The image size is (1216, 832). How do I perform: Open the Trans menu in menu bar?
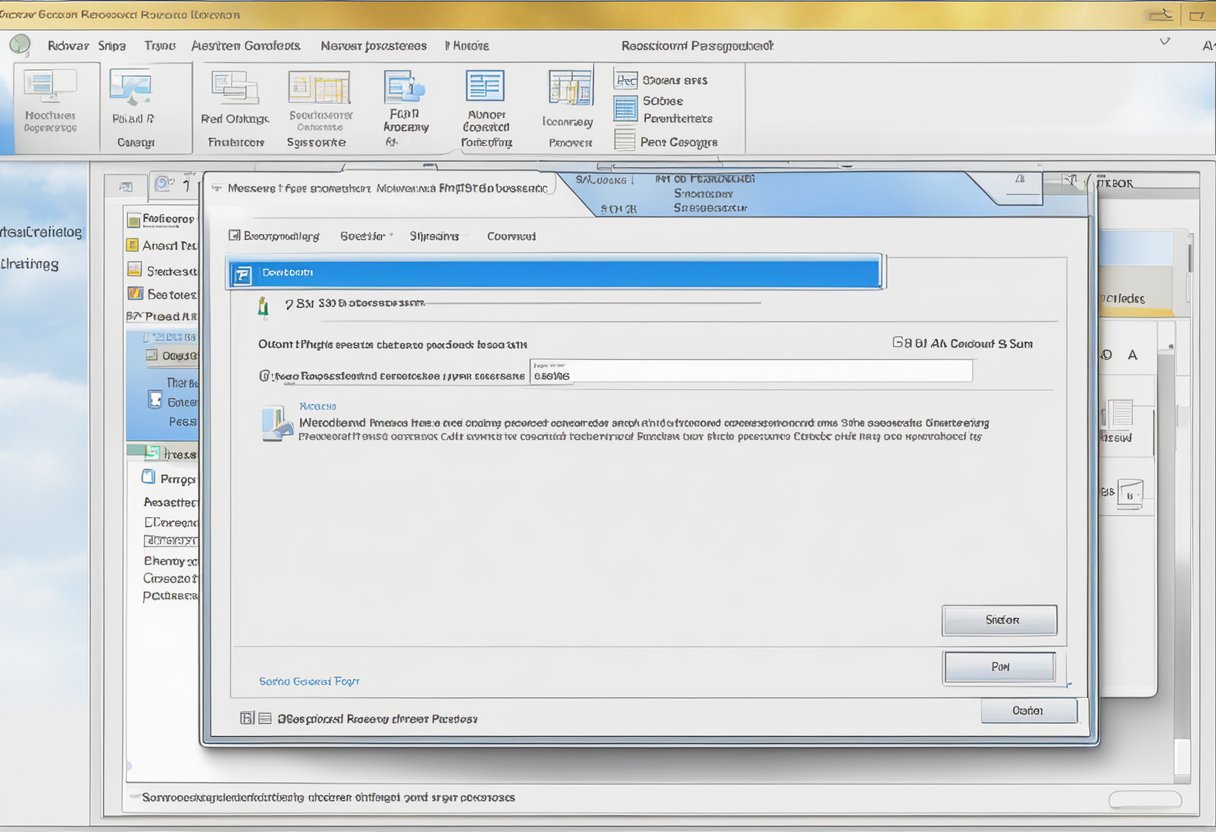[159, 46]
